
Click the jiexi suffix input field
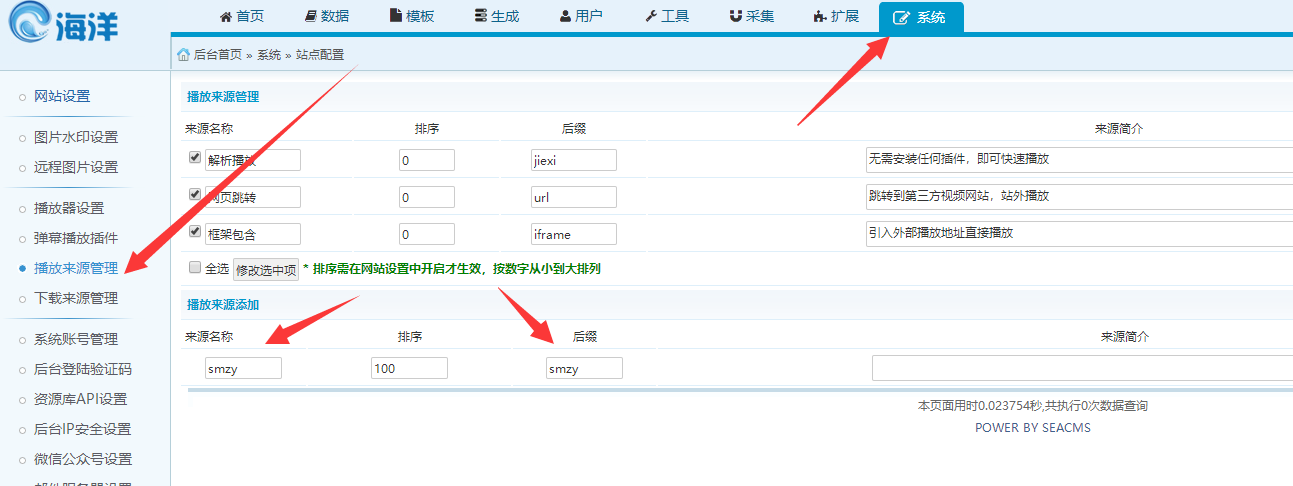point(573,160)
